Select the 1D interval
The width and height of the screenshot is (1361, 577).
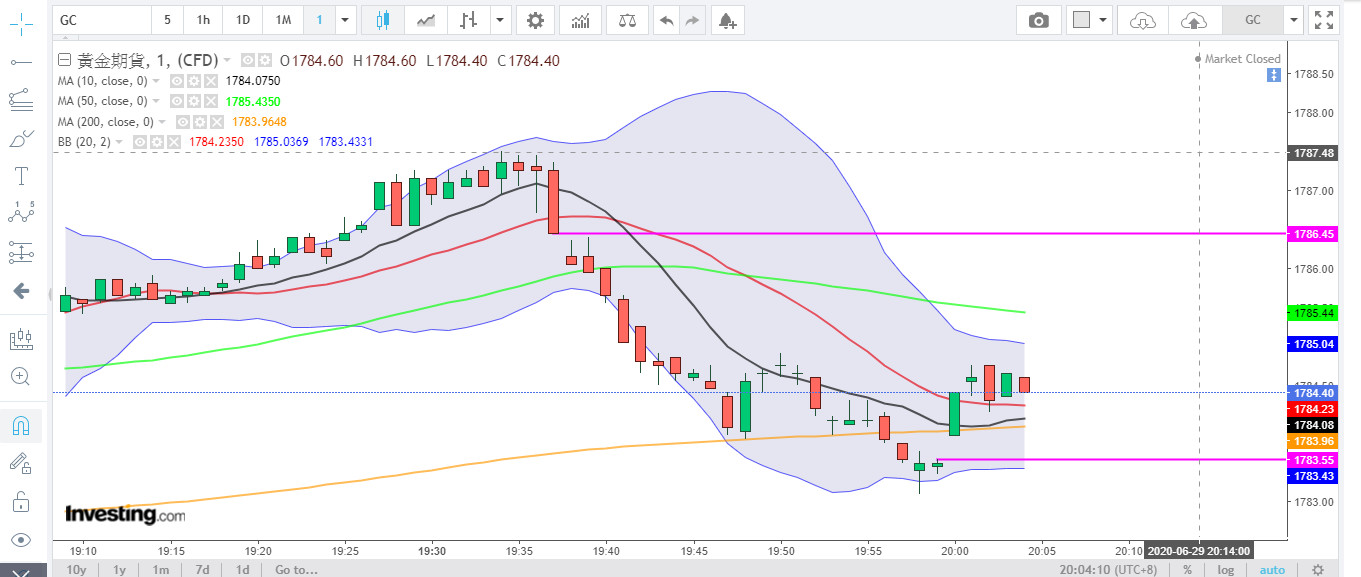click(242, 20)
